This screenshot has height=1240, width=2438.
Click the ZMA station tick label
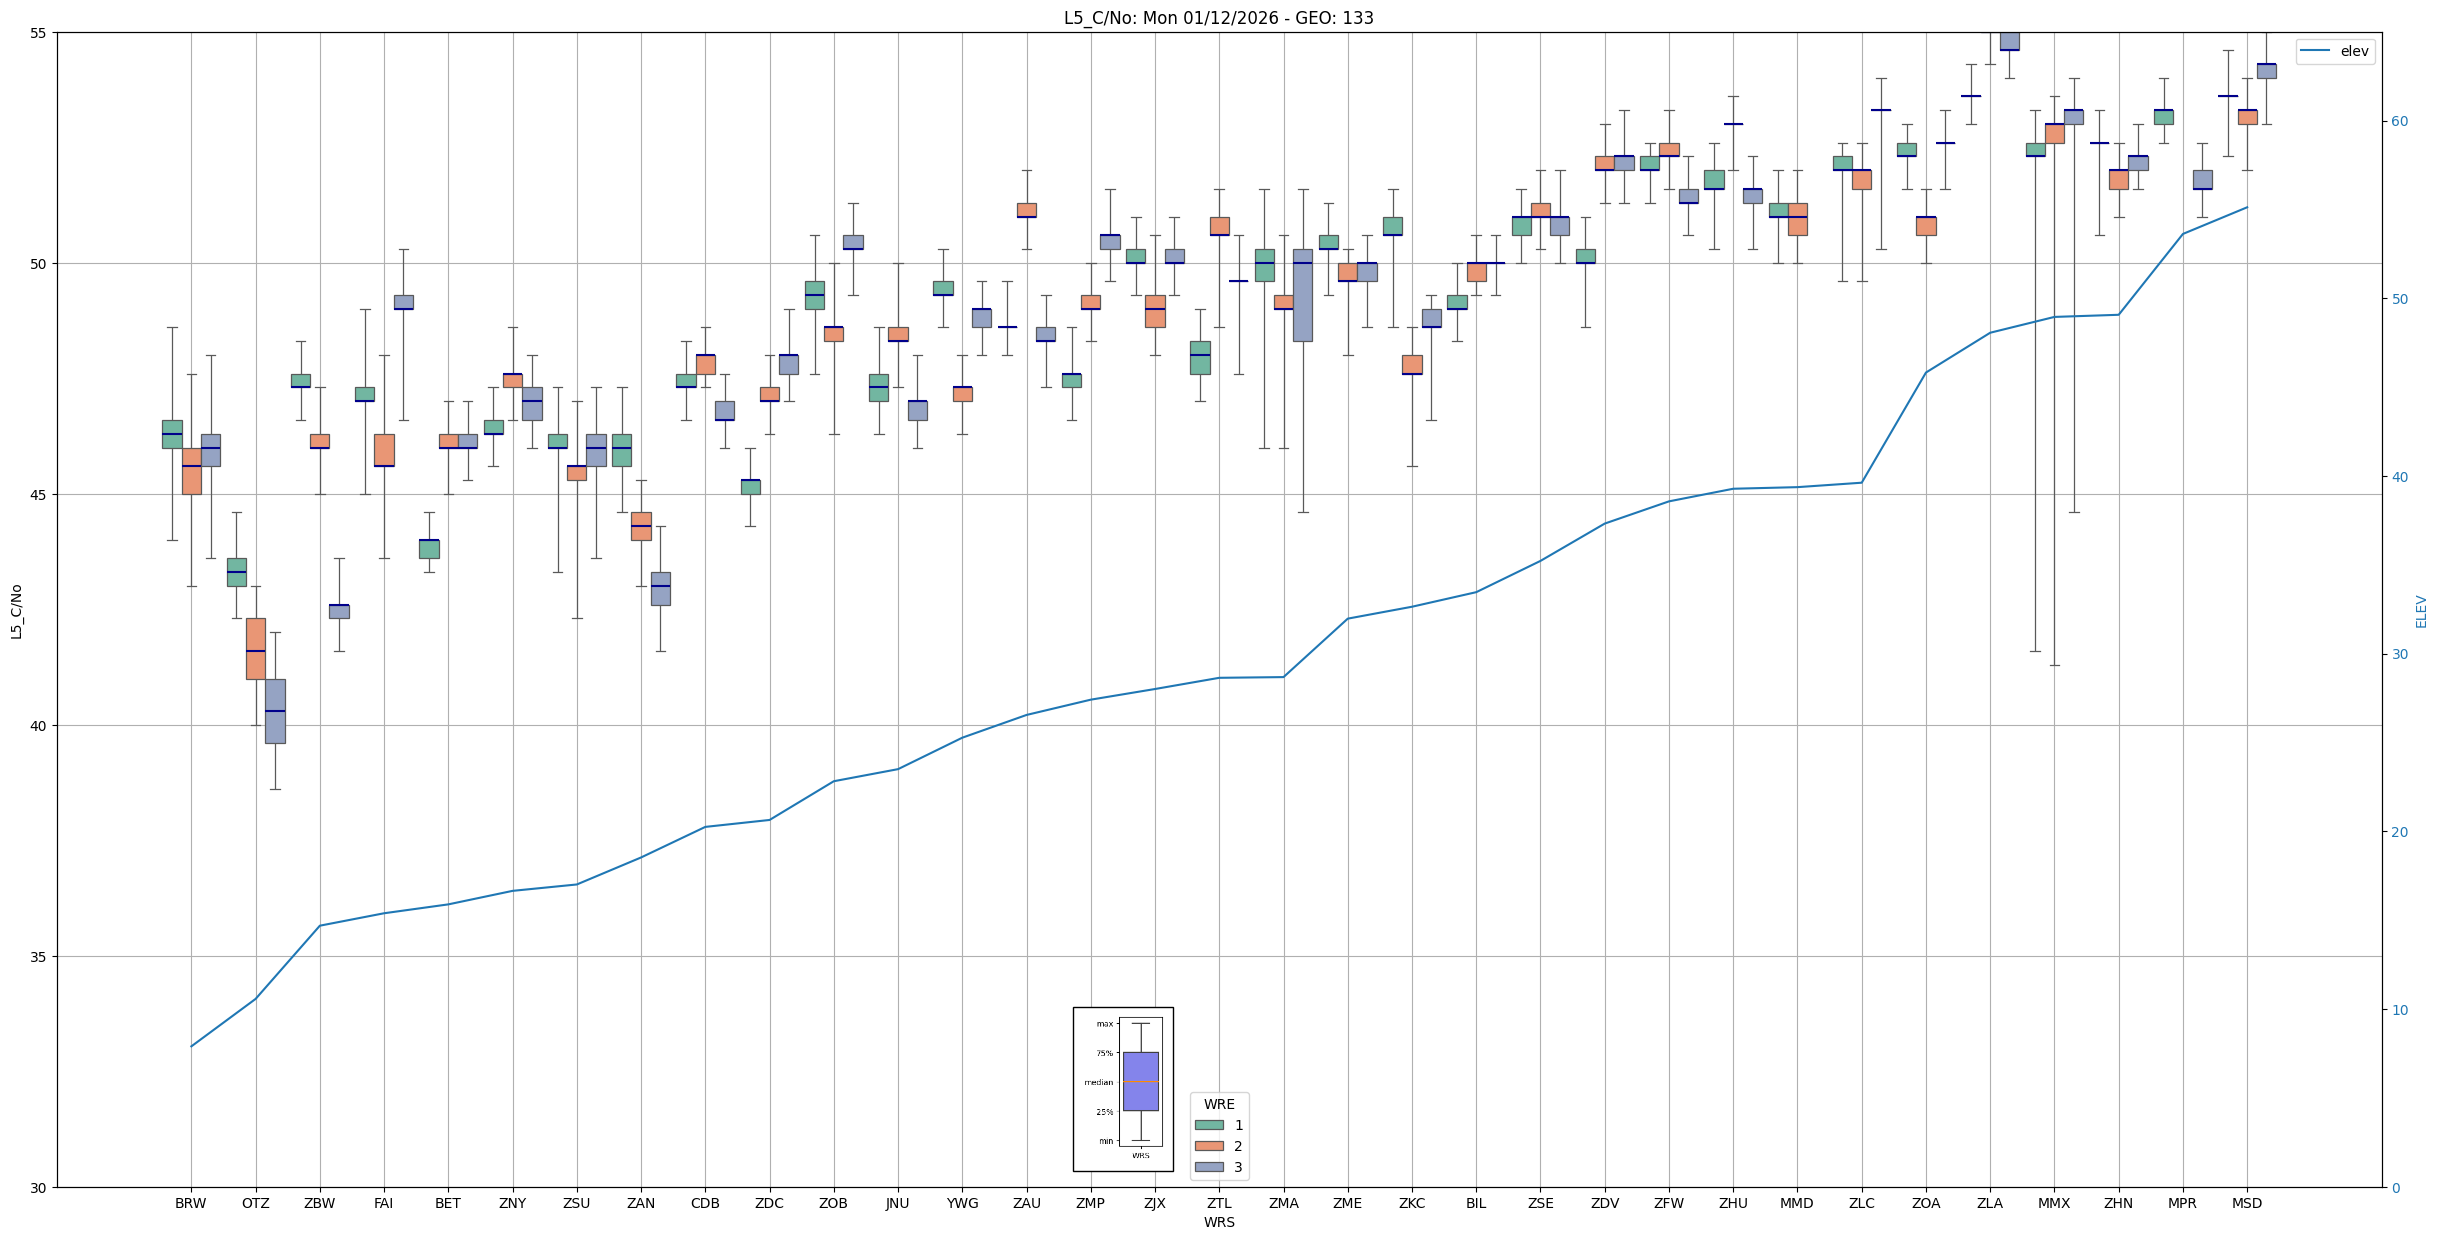point(1283,1203)
